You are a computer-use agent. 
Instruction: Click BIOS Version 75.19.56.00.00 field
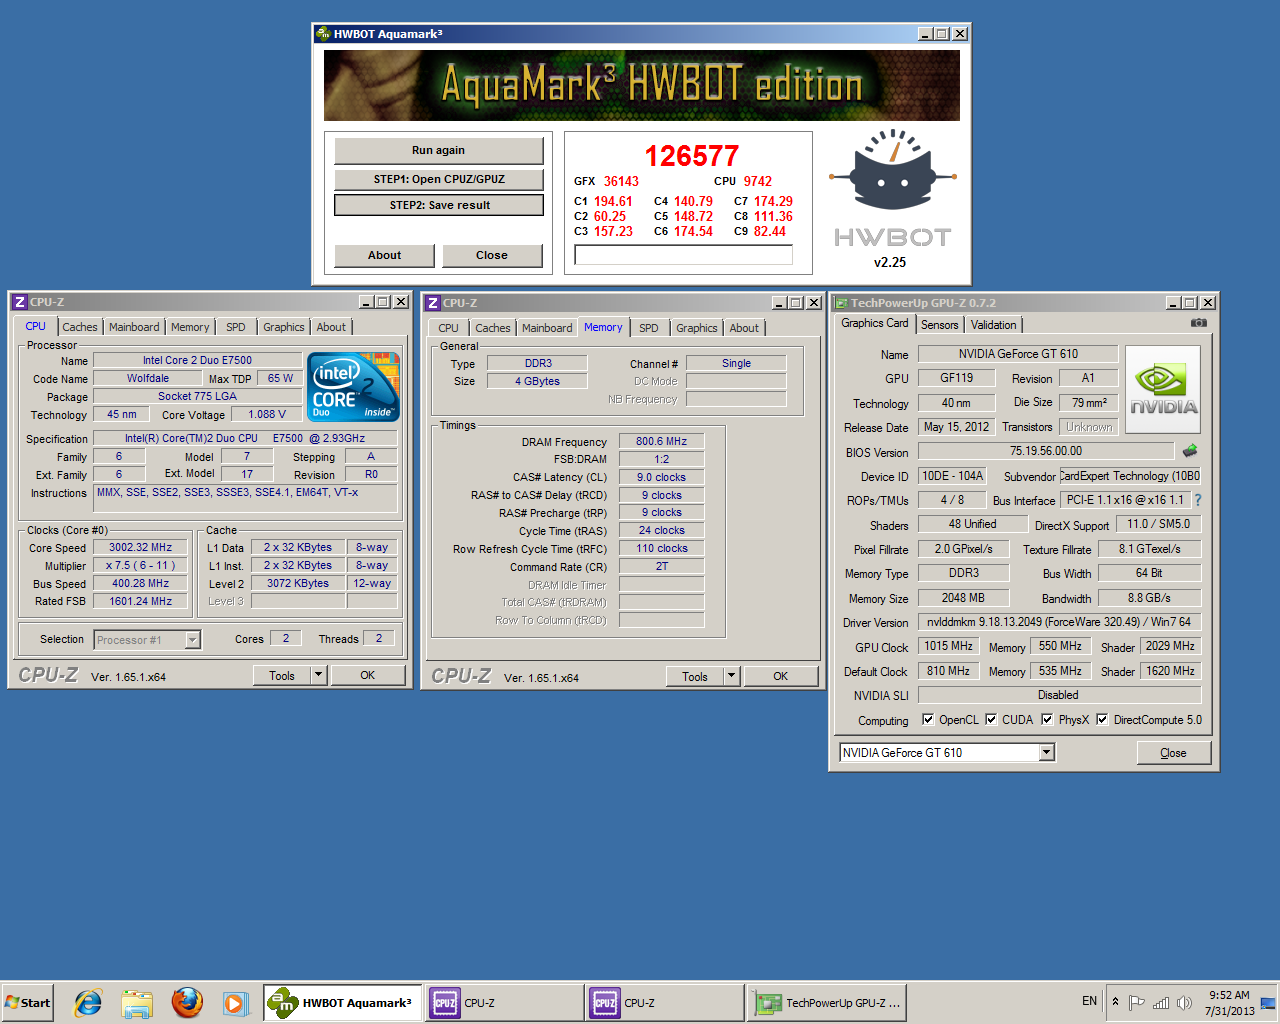point(1046,451)
